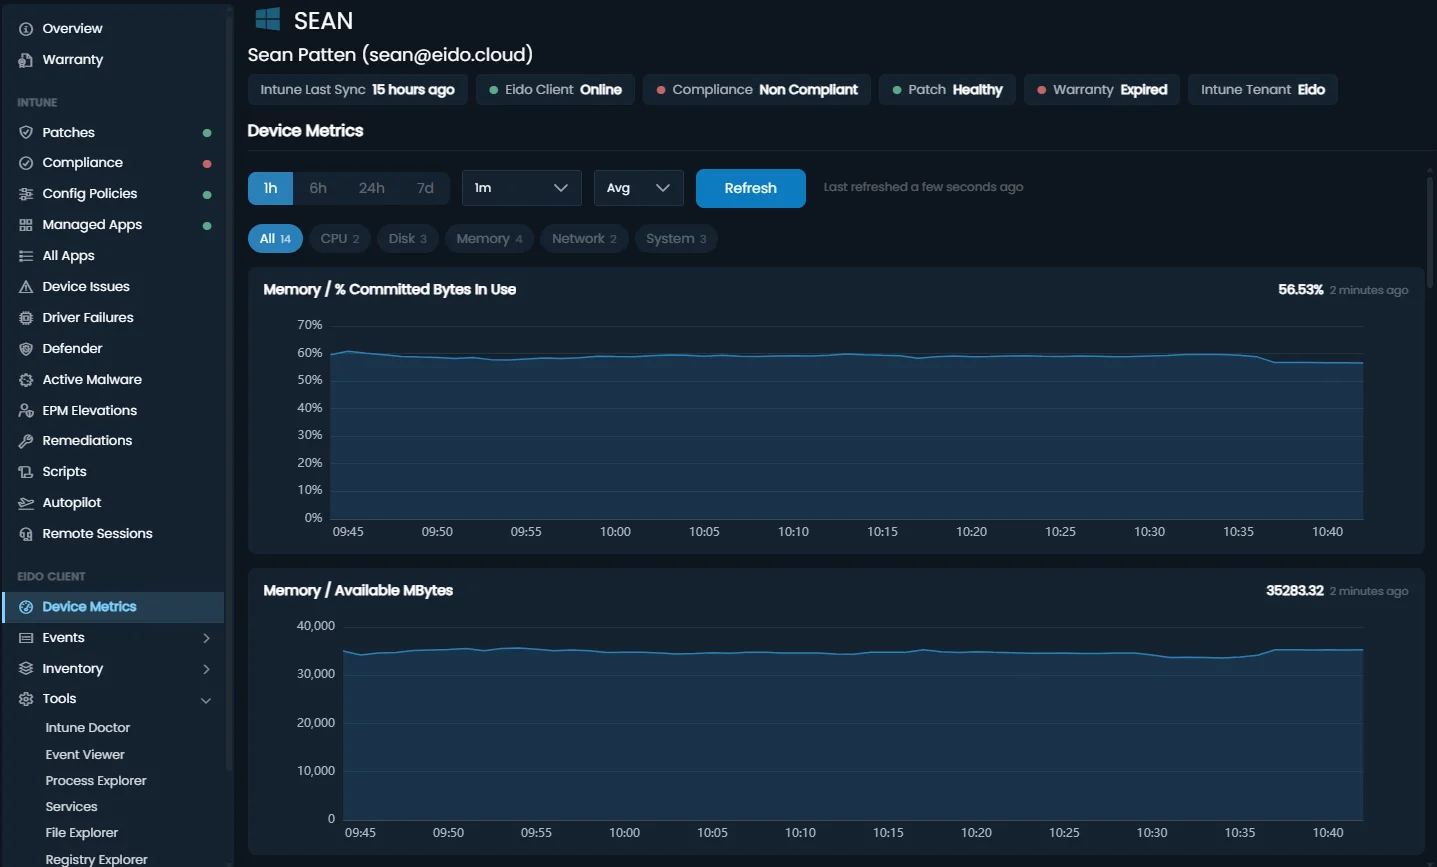This screenshot has width=1437, height=867.
Task: Click the Compliance checkmark icon
Action: click(26, 163)
